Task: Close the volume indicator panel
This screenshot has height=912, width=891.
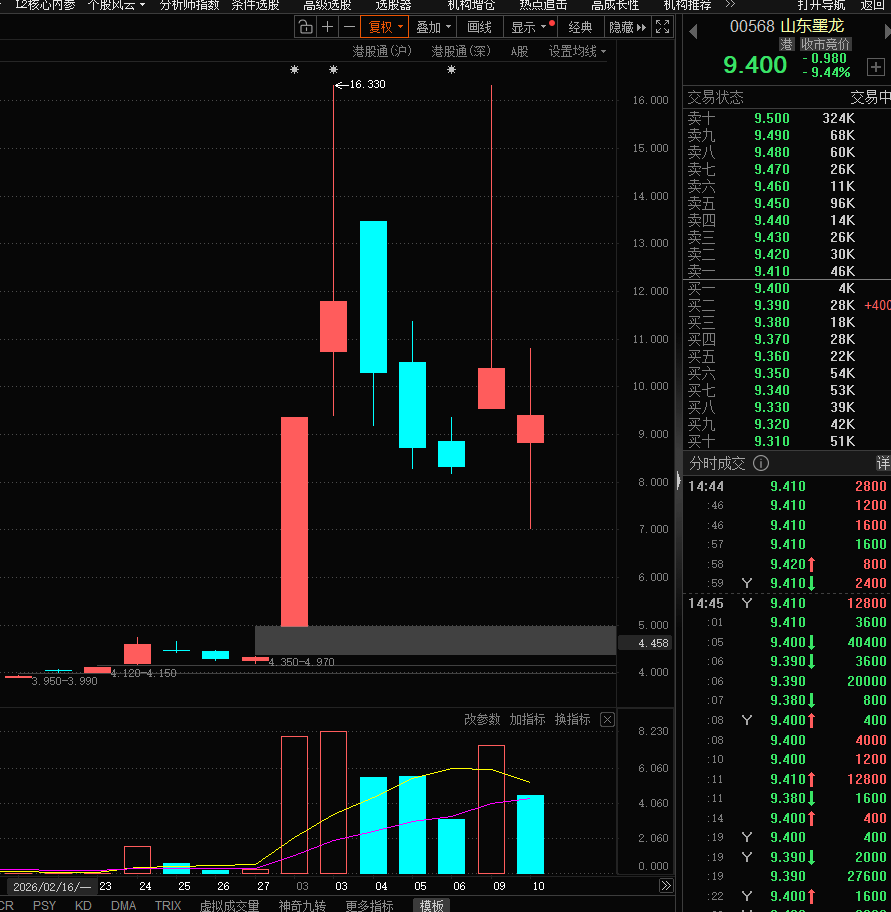Action: click(x=607, y=720)
